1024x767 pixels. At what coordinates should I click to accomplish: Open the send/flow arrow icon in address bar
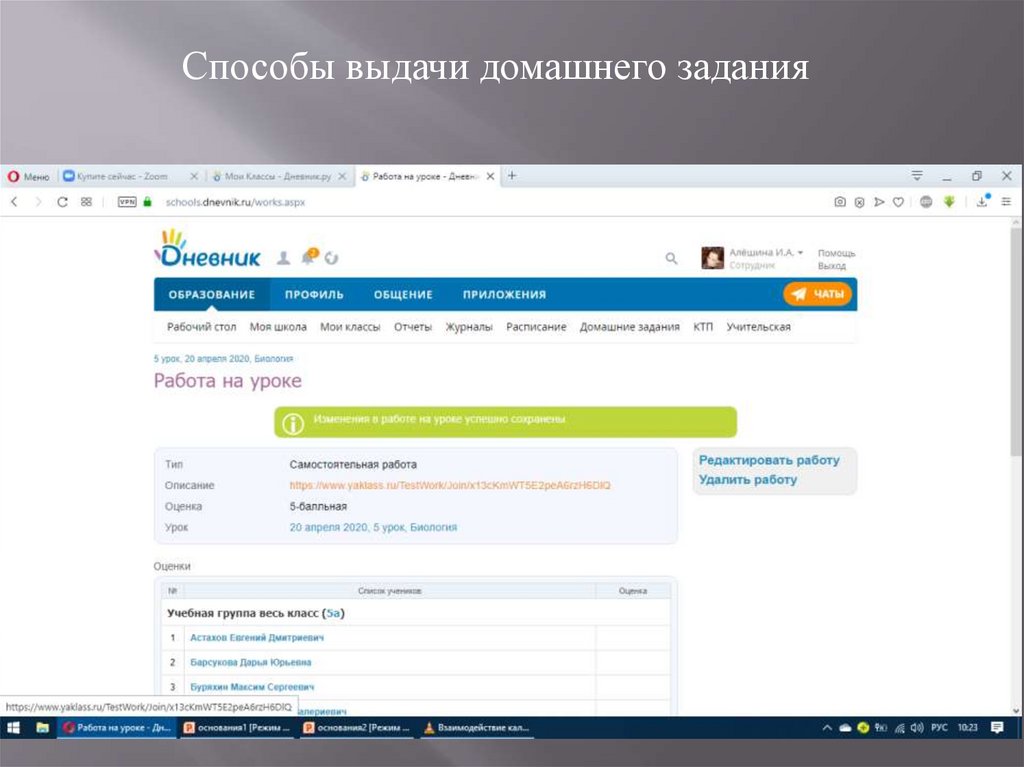pyautogui.click(x=879, y=202)
